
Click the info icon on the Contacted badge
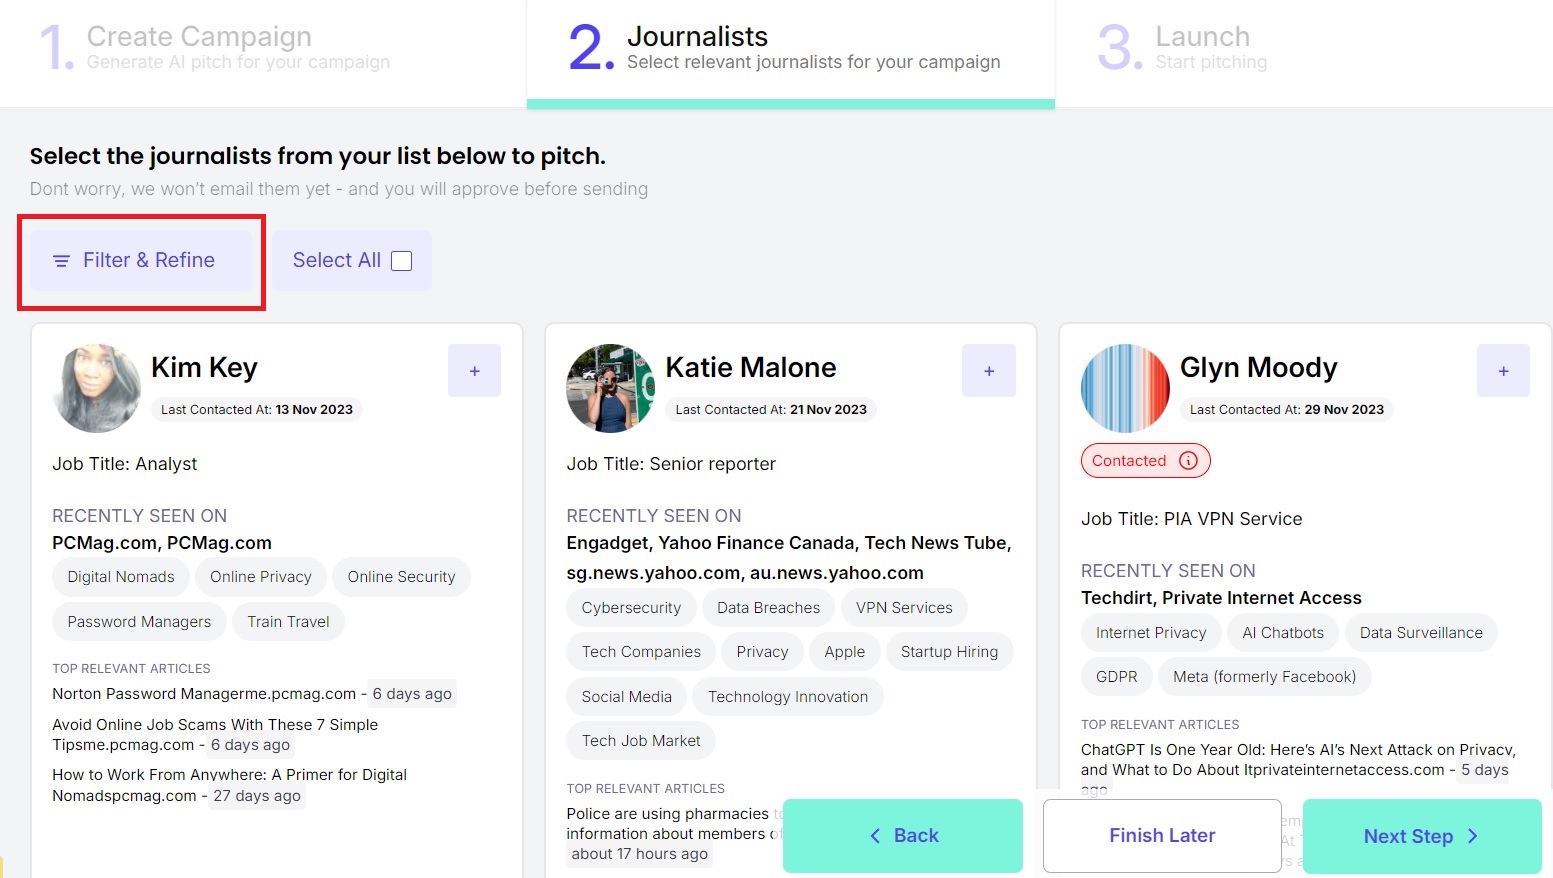[1188, 461]
